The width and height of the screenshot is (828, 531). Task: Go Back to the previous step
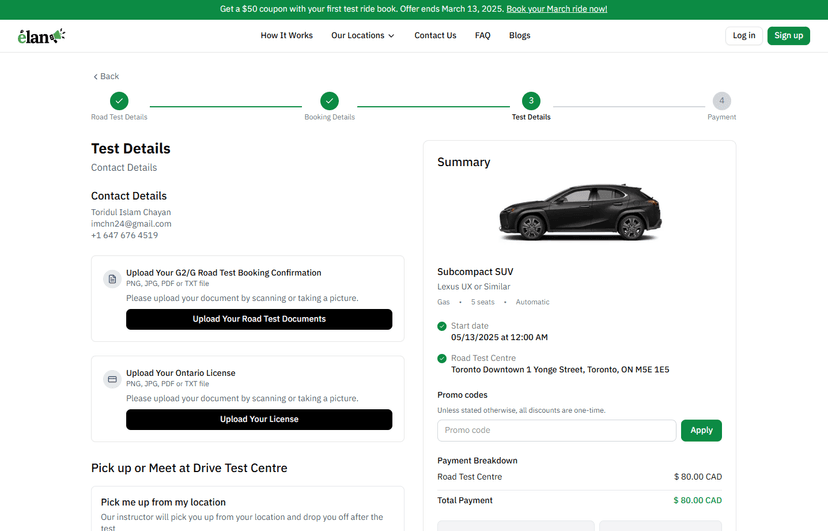106,77
